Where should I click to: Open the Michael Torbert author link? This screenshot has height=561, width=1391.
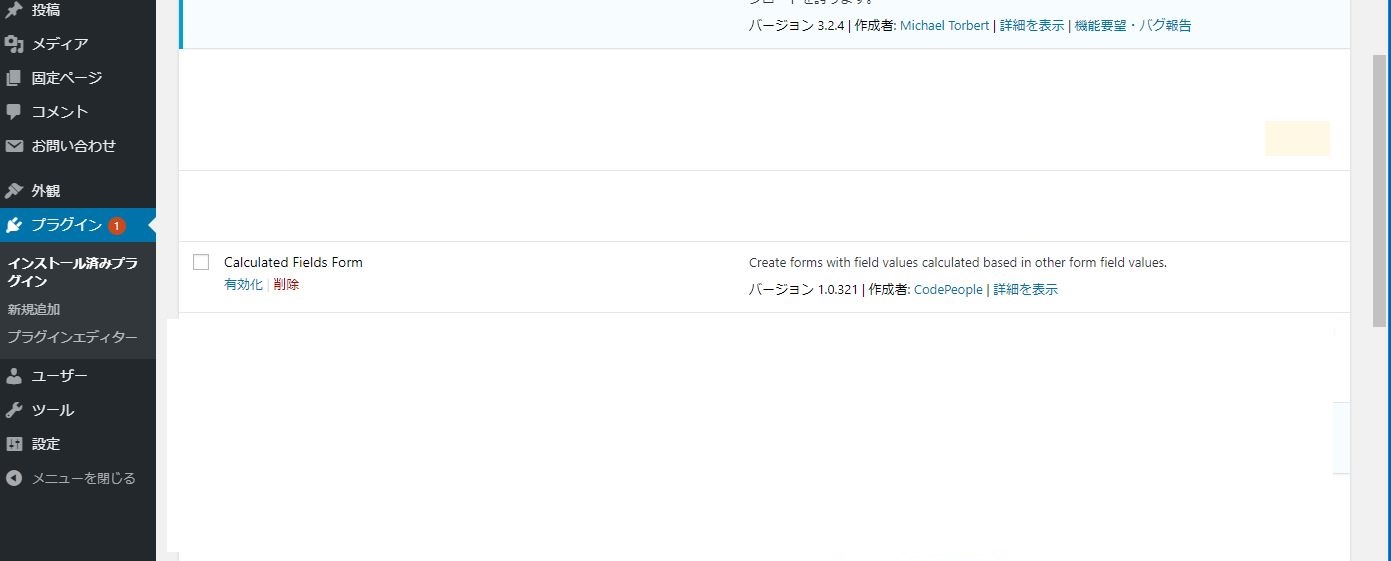click(944, 26)
